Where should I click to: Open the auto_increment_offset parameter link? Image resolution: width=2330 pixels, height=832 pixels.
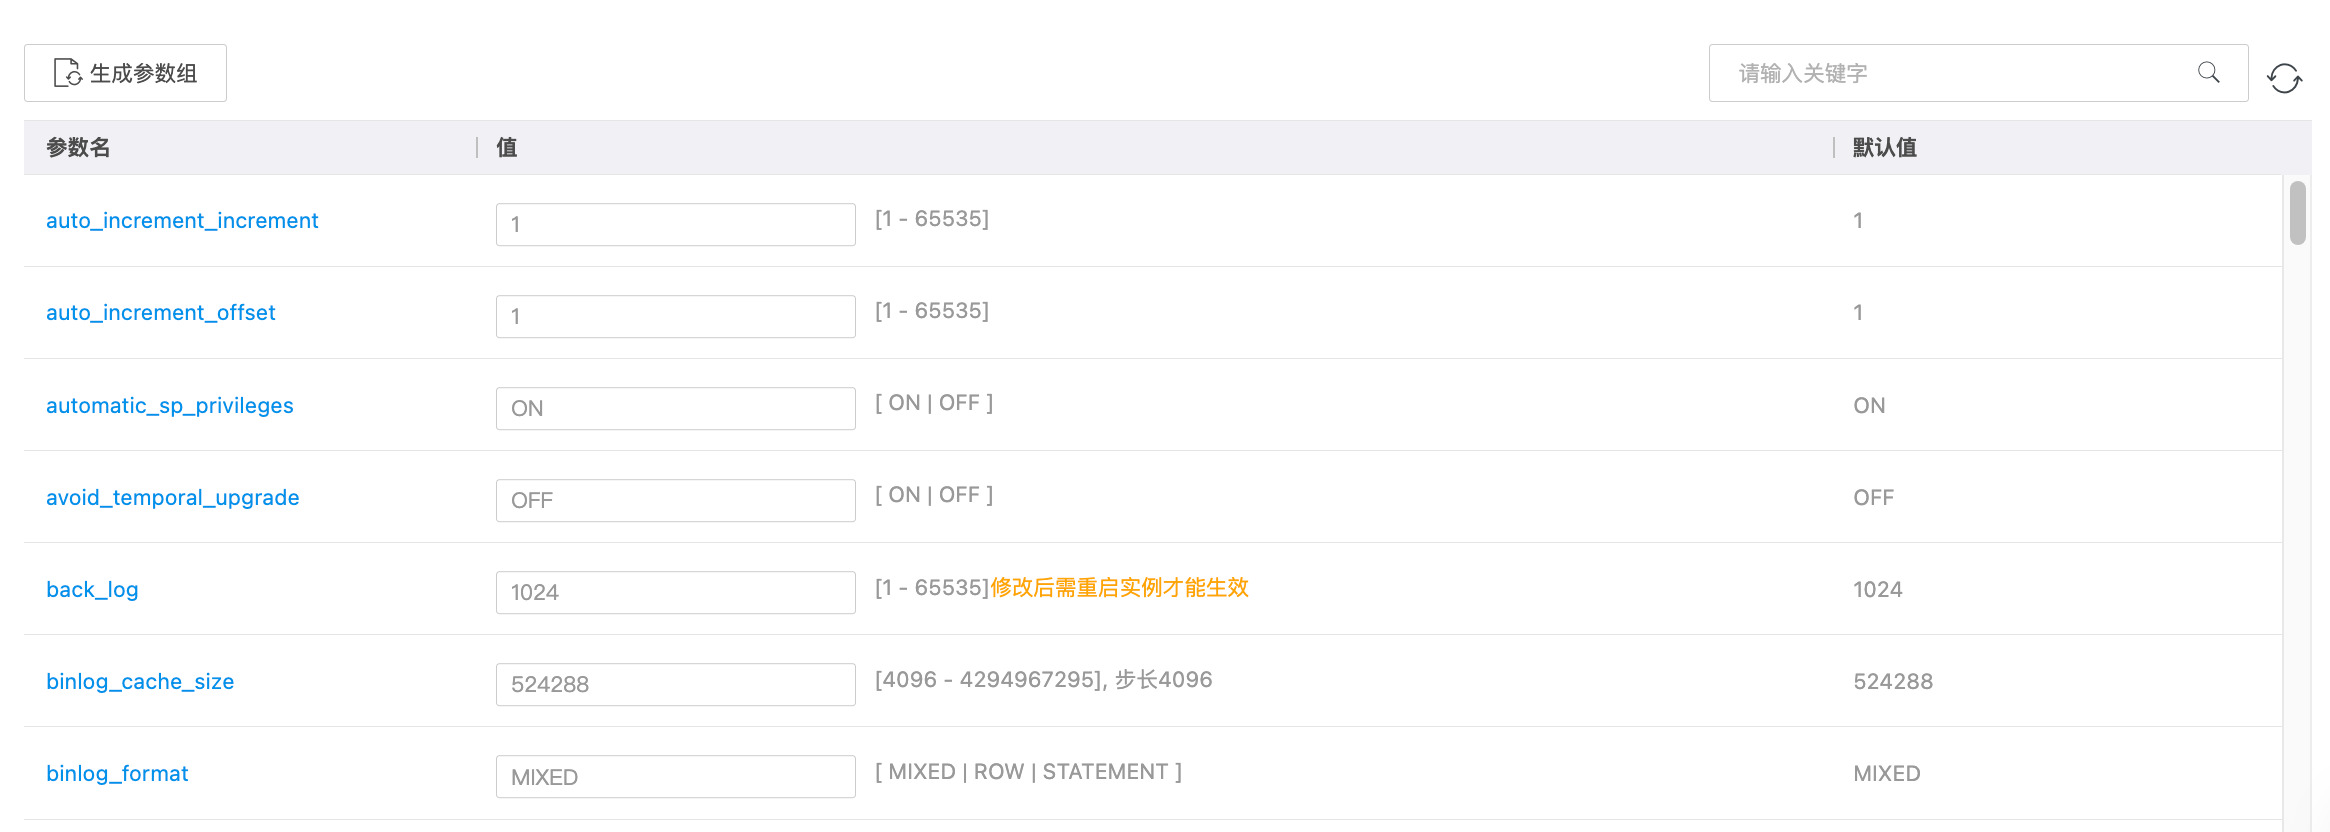[160, 313]
